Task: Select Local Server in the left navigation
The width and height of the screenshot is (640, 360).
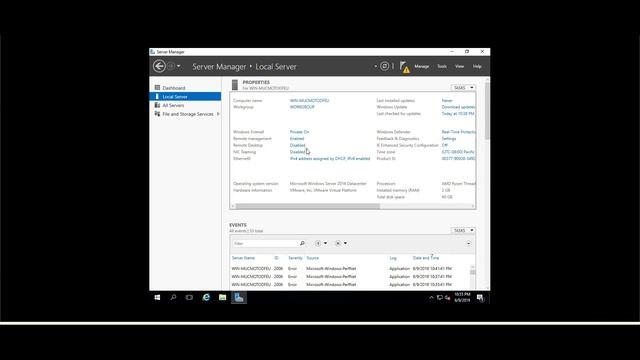Action: click(185, 97)
